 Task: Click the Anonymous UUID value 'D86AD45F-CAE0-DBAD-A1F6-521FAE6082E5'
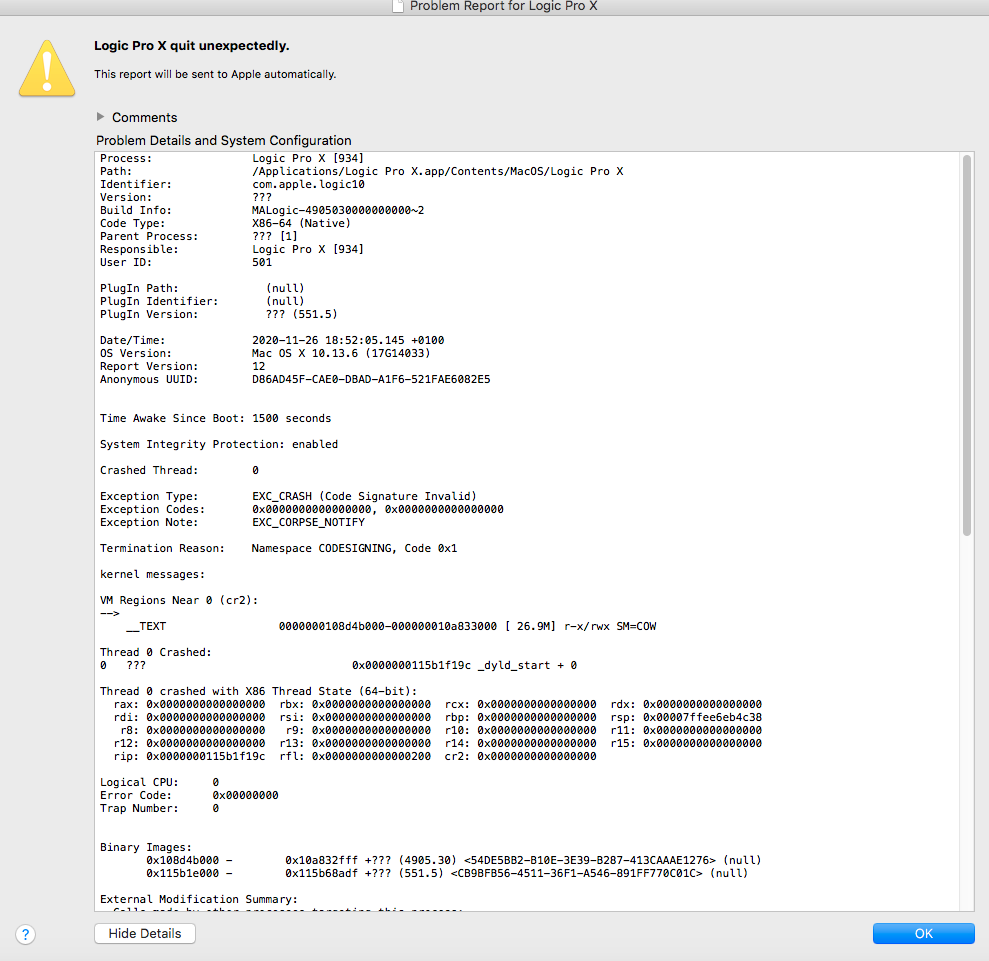point(371,379)
